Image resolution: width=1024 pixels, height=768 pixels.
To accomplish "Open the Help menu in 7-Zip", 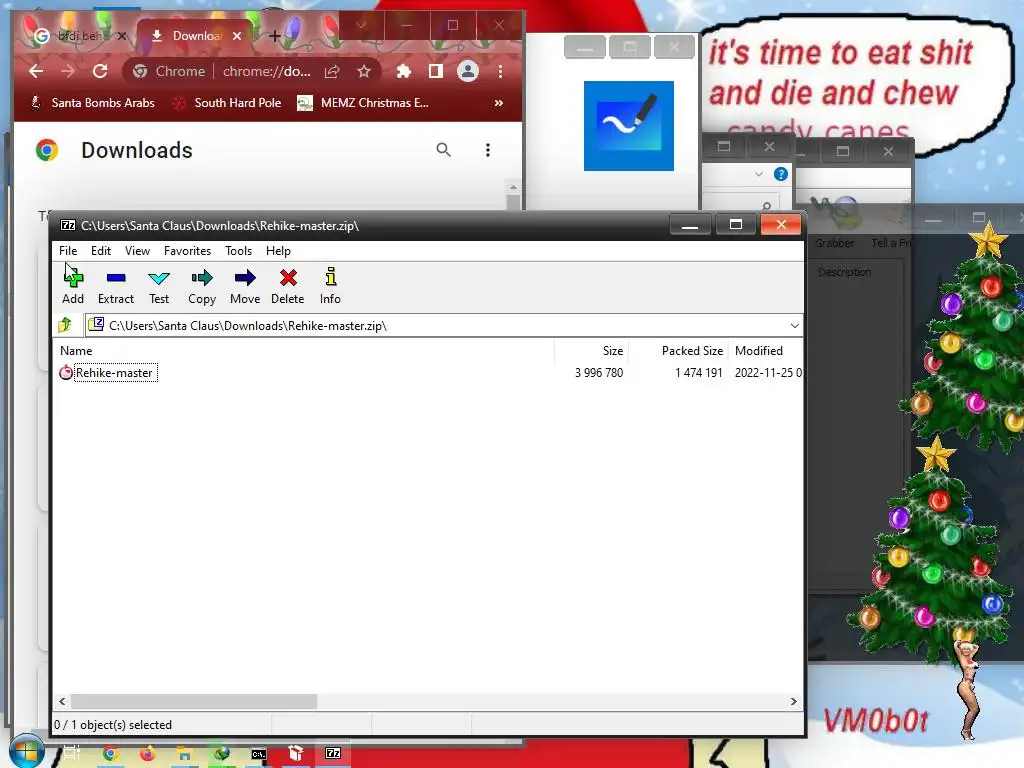I will click(278, 251).
